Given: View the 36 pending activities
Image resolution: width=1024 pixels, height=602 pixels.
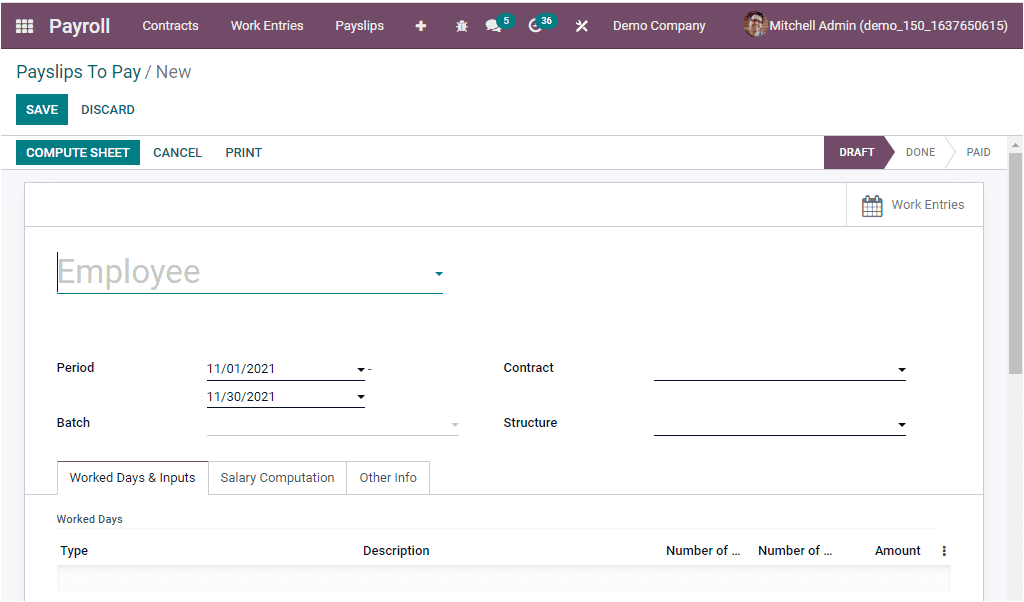Looking at the screenshot, I should [536, 25].
